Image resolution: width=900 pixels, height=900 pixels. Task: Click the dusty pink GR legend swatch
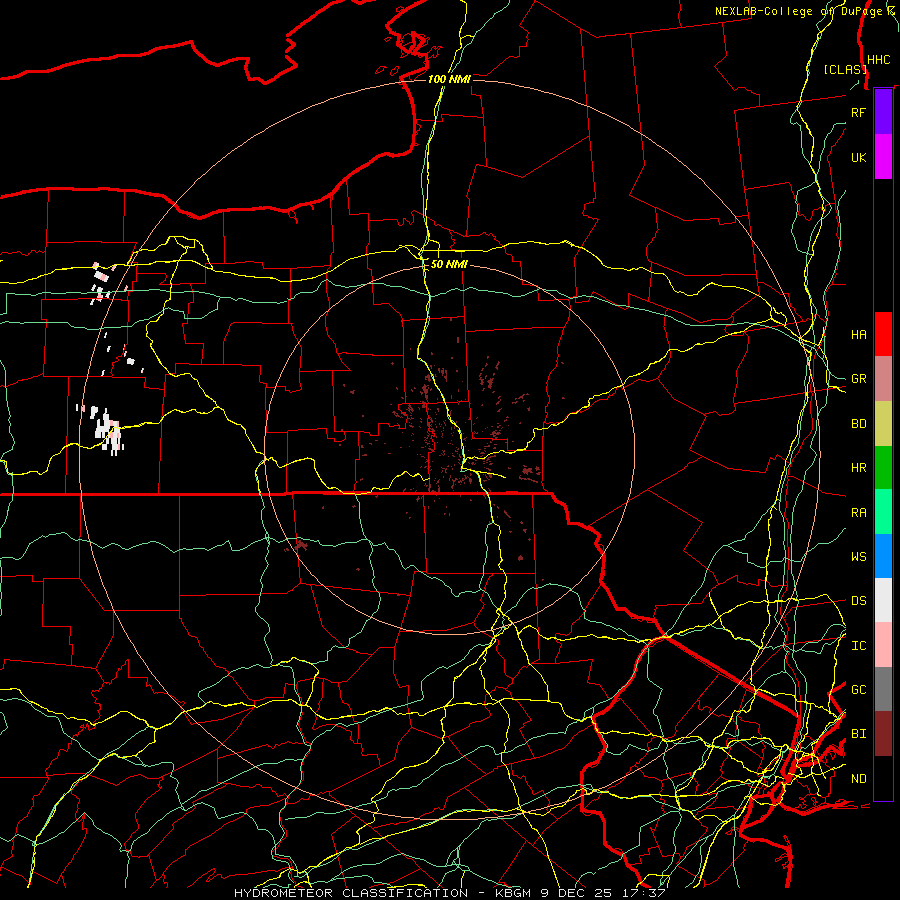[883, 379]
